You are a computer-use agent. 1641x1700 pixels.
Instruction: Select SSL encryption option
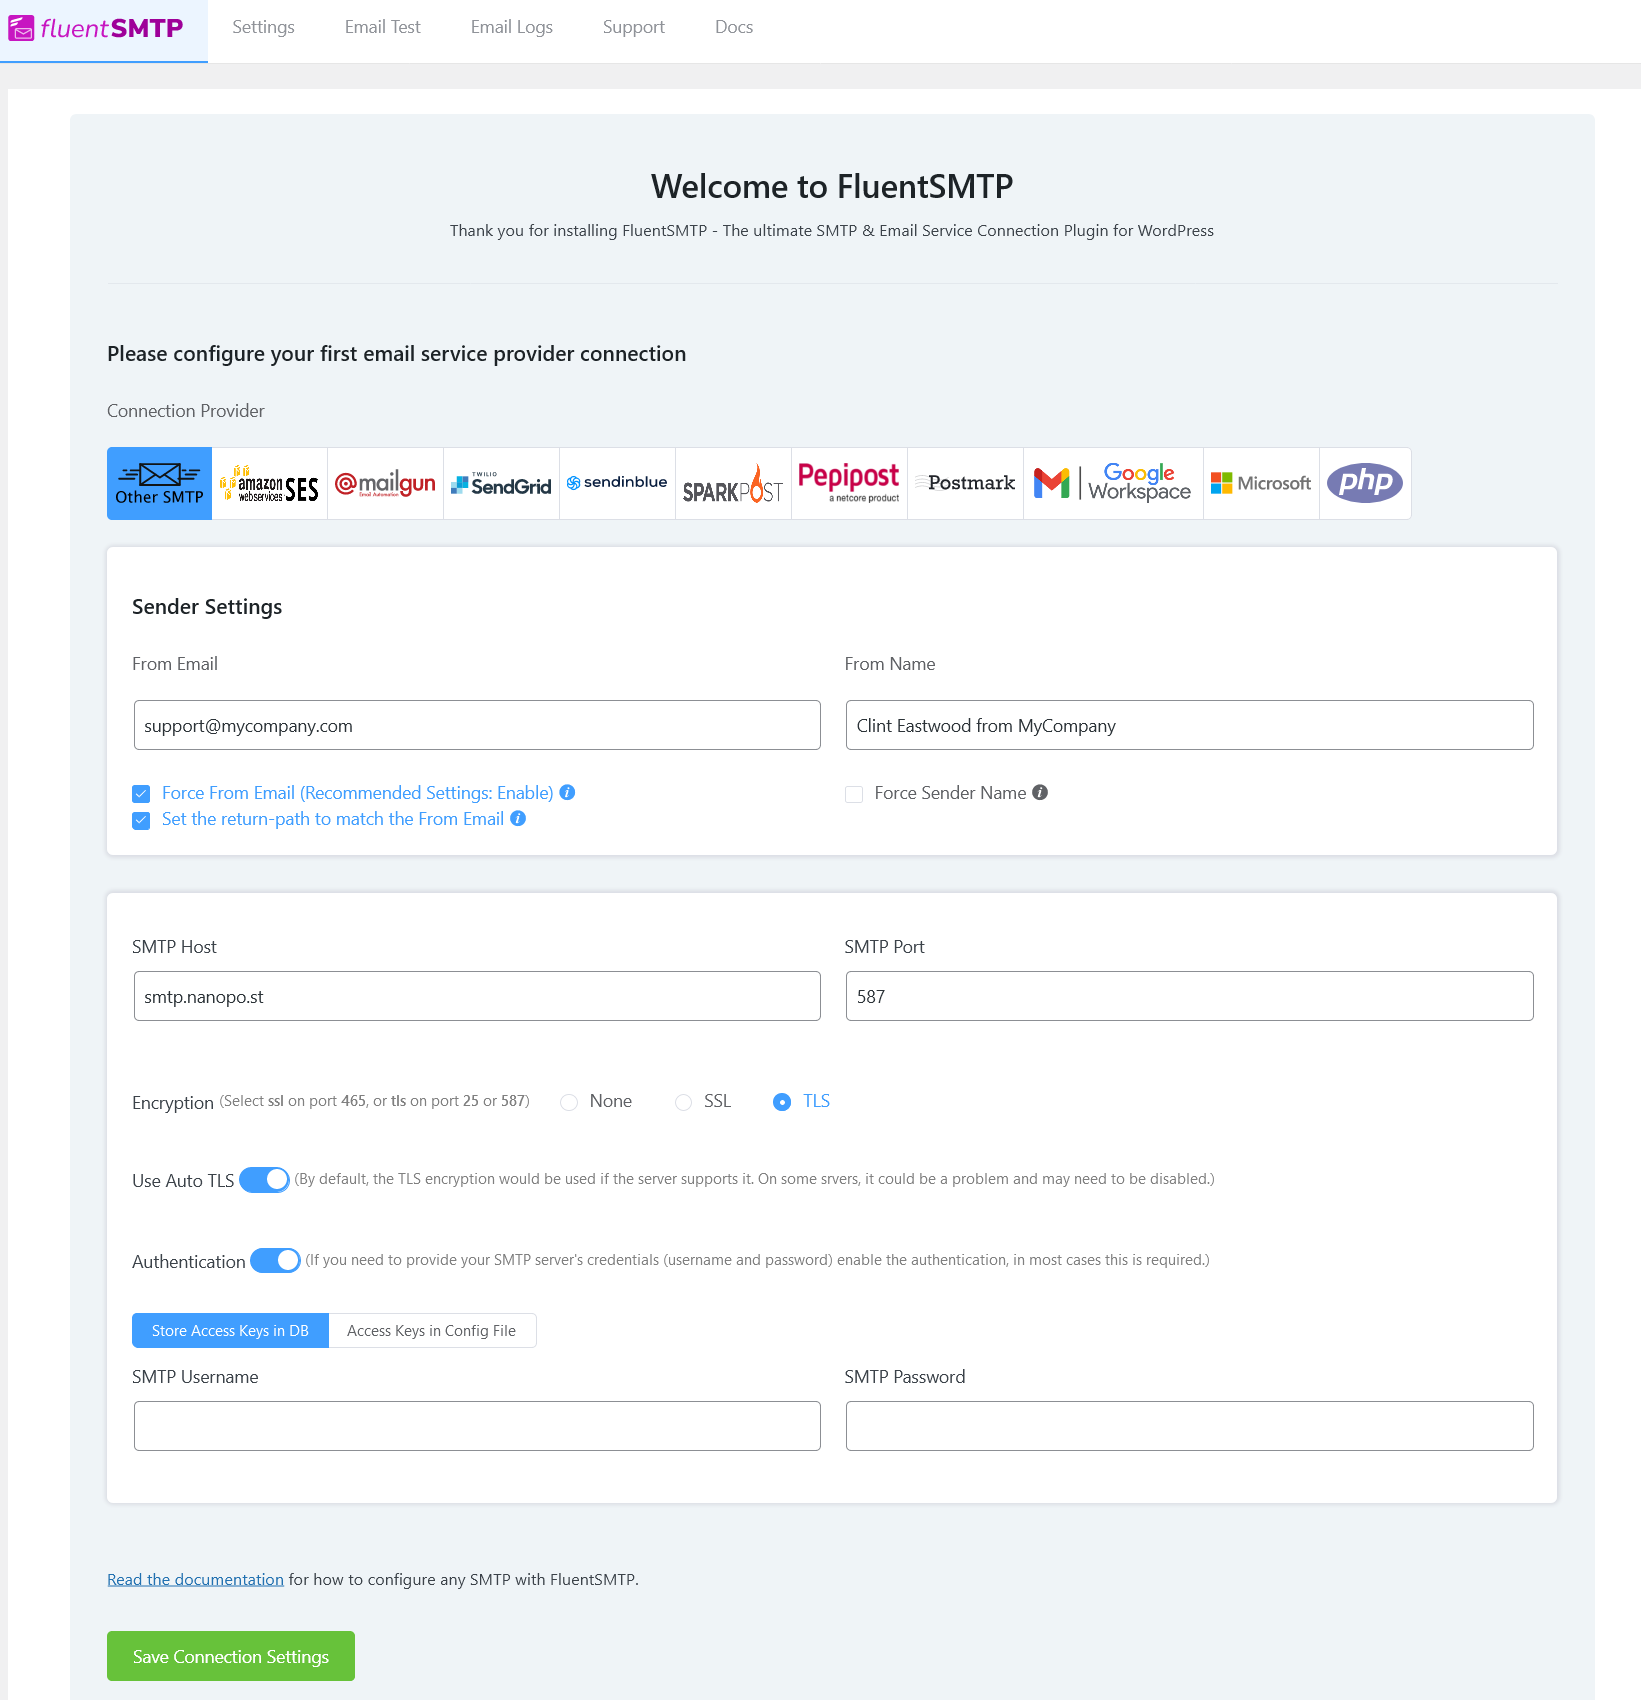click(683, 1102)
